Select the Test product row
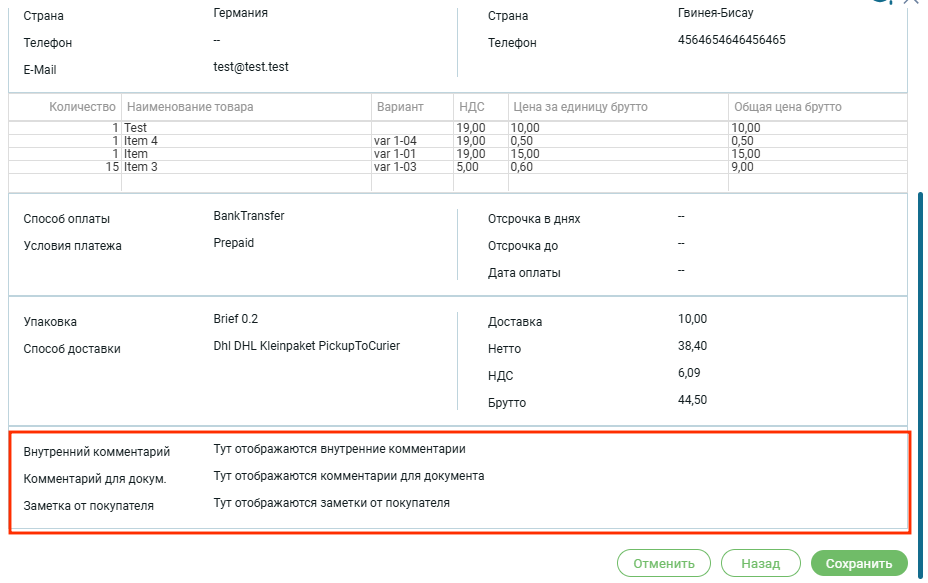928x583 pixels. (136, 128)
